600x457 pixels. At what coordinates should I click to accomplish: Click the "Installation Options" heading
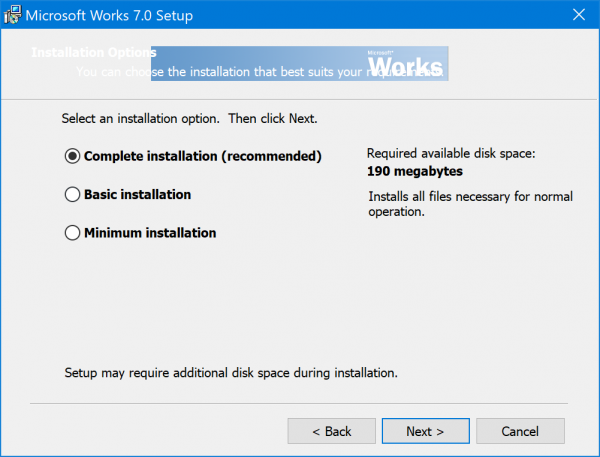pos(92,52)
